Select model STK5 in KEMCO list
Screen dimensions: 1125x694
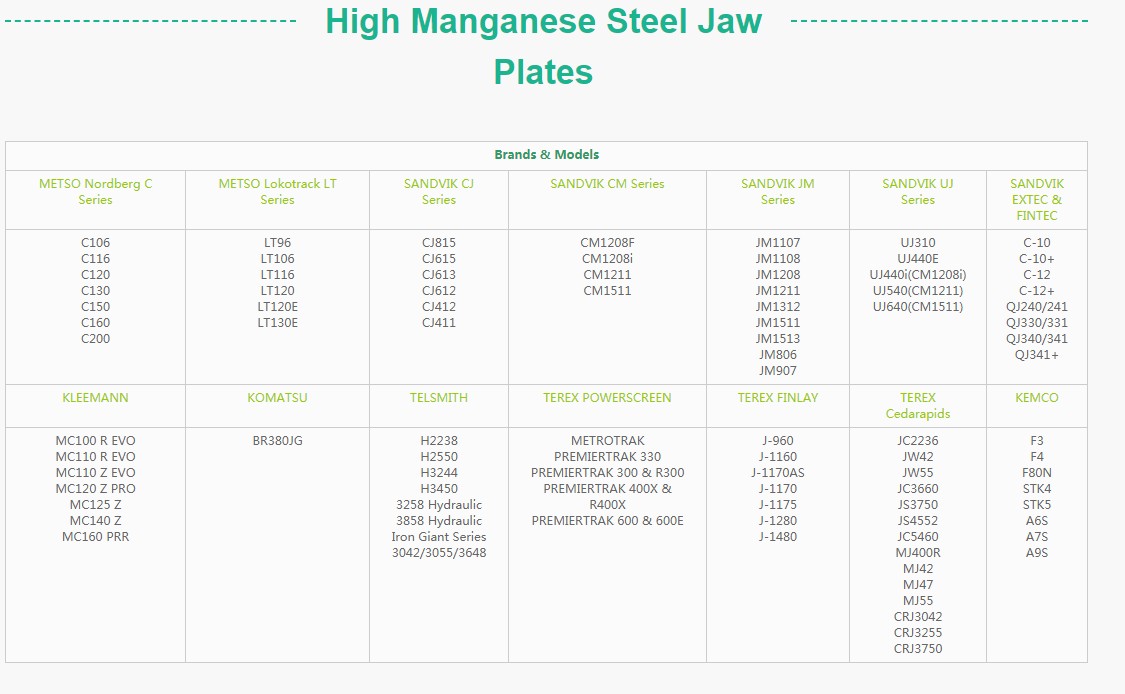1037,505
